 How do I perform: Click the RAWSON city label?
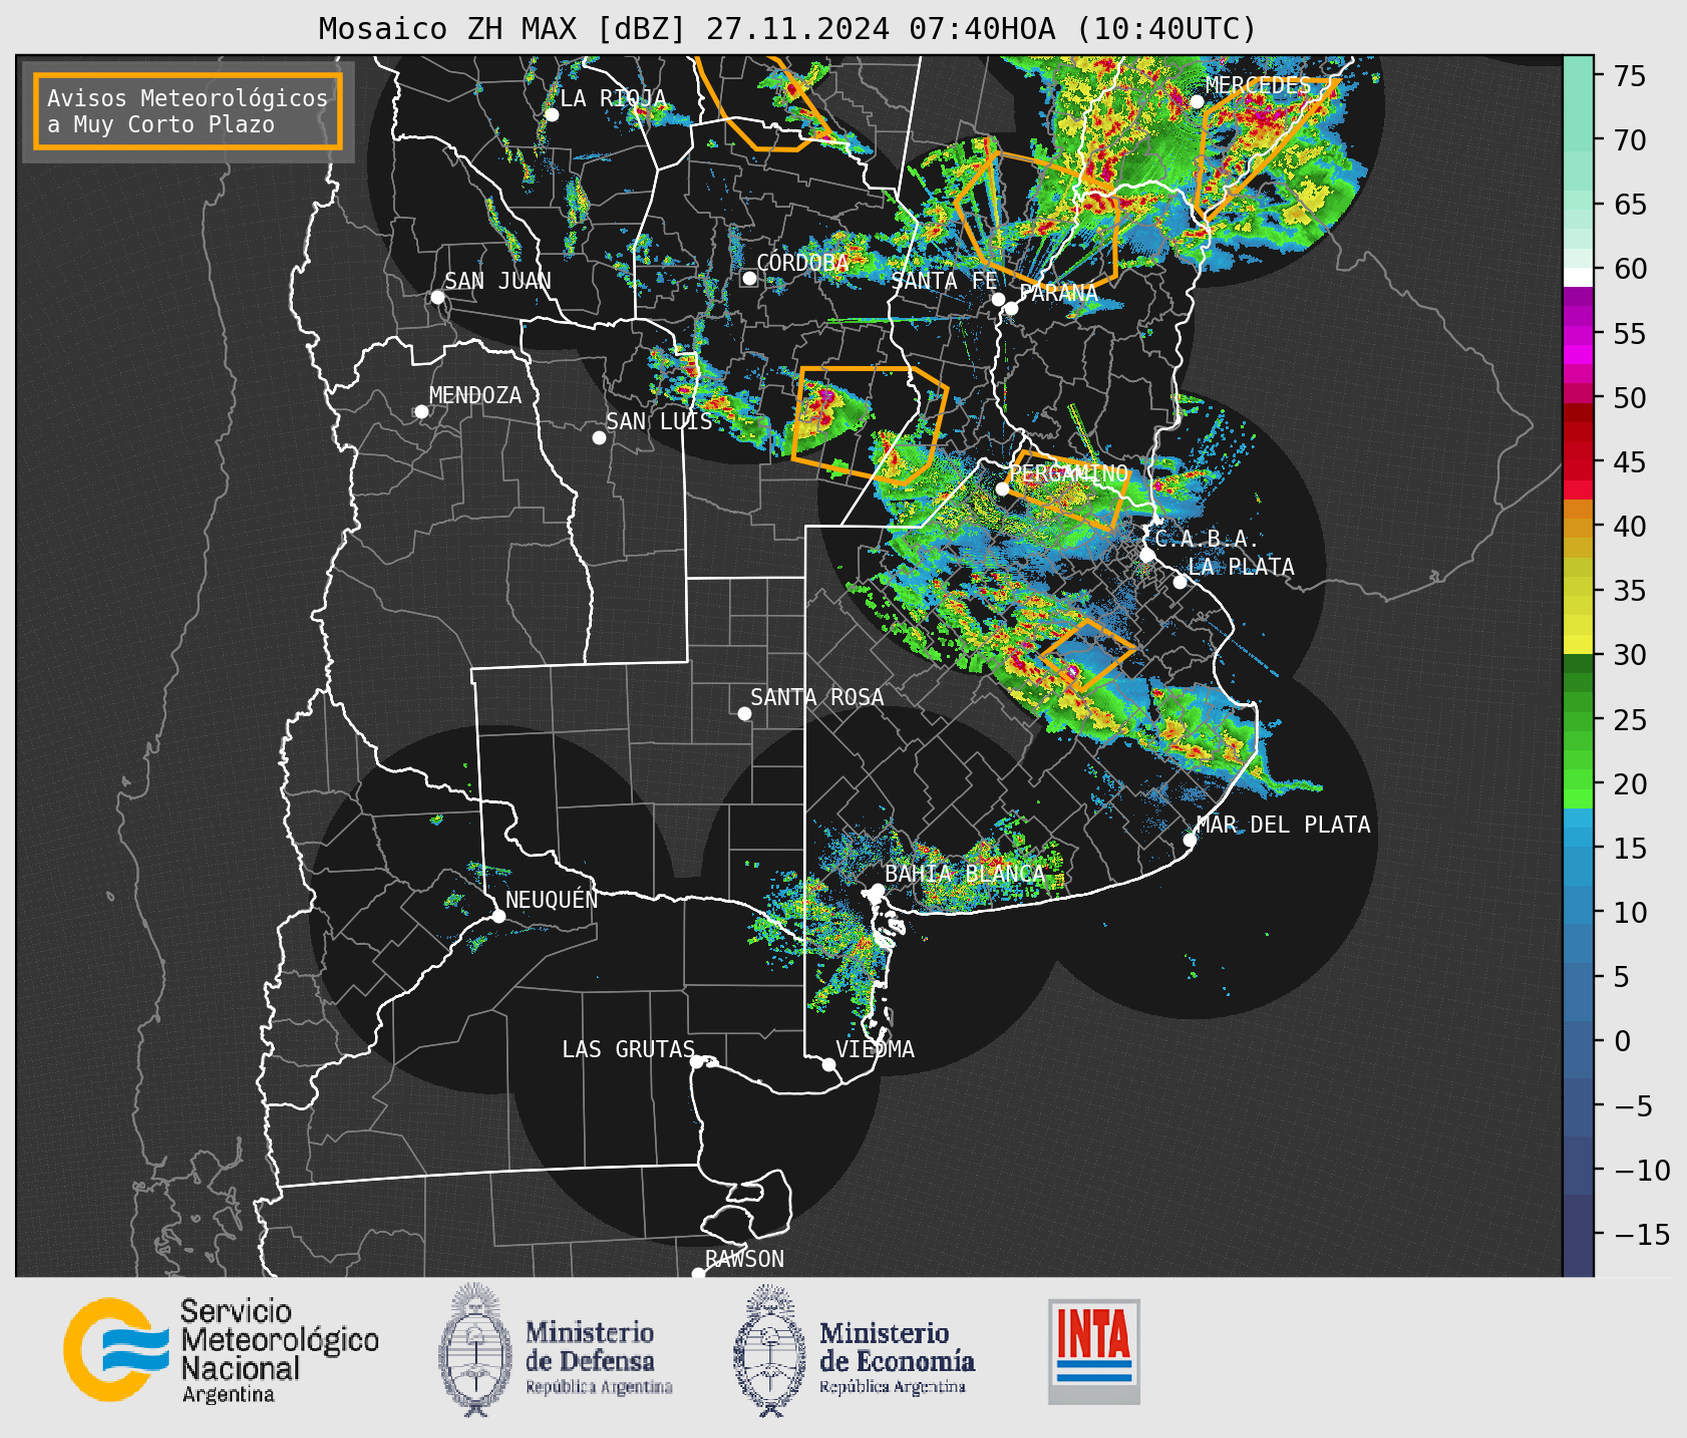[744, 1259]
